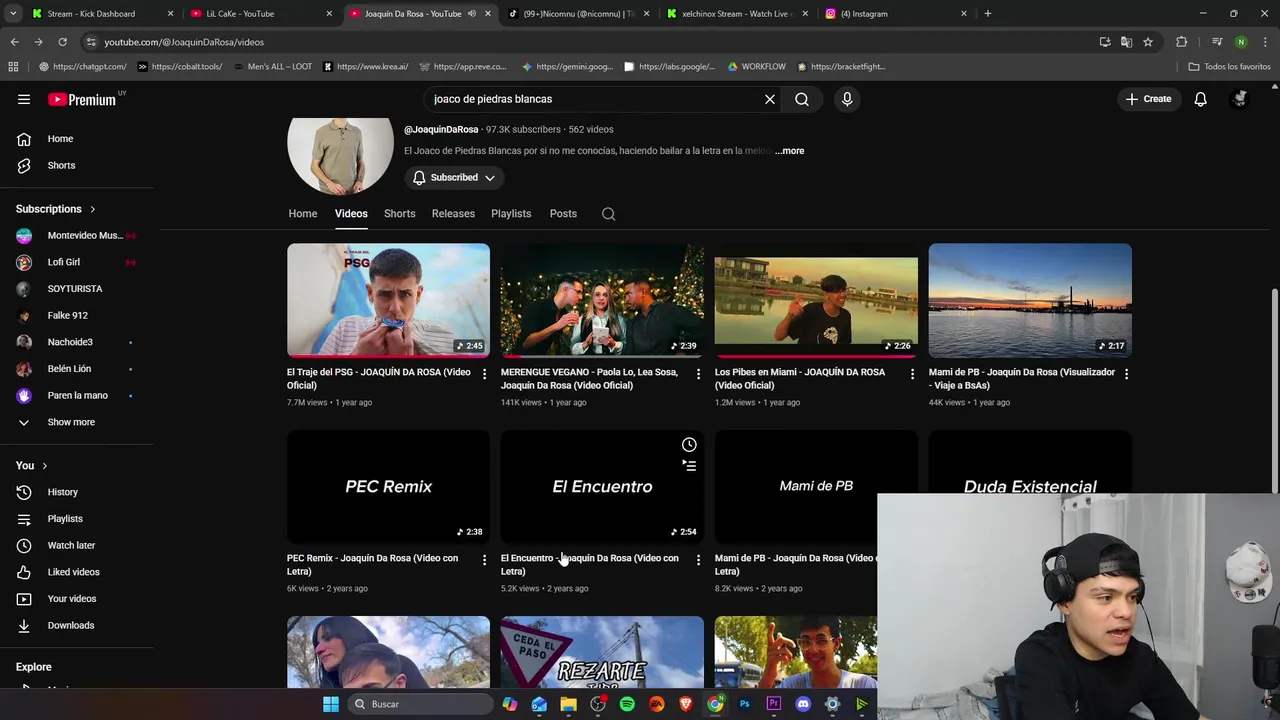Click the Create button
This screenshot has width=1280, height=720.
[x=1148, y=99]
